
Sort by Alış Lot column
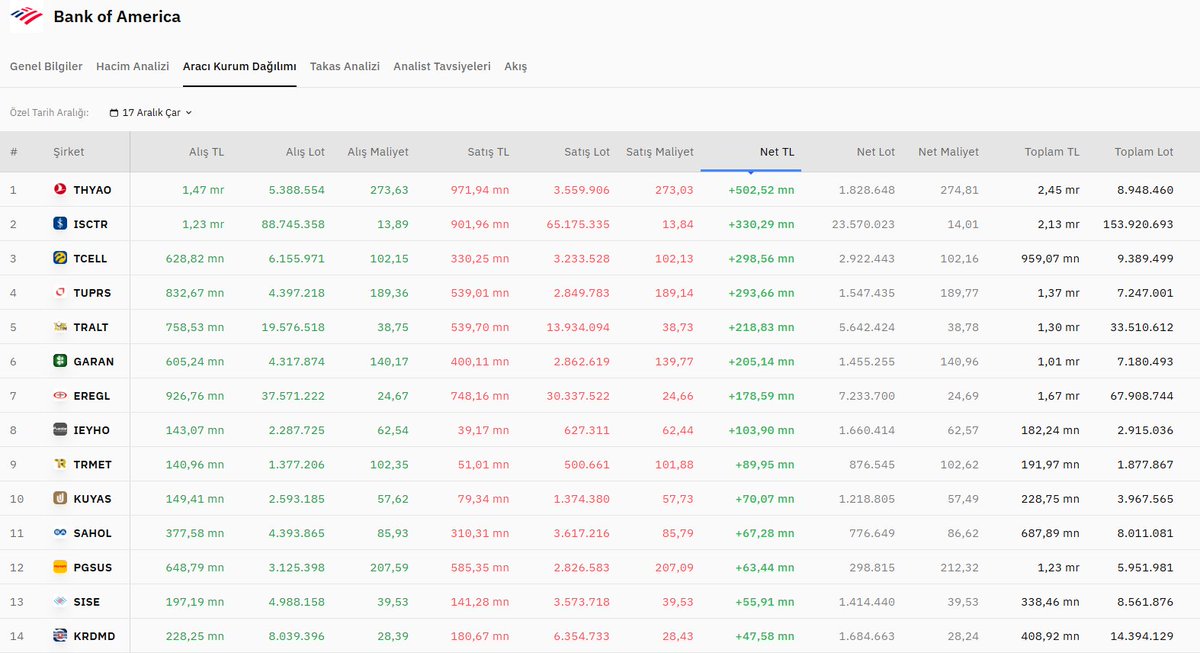coord(305,152)
